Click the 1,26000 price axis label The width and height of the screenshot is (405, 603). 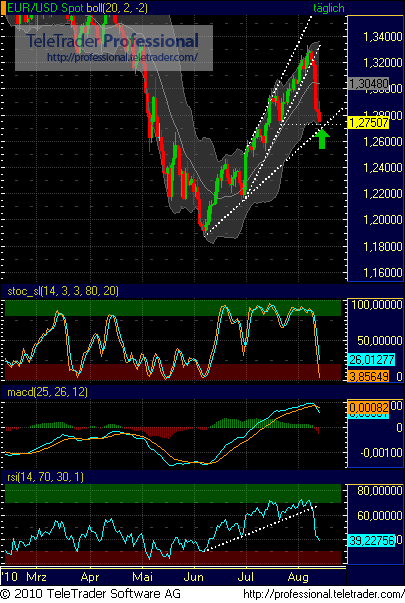(x=383, y=142)
